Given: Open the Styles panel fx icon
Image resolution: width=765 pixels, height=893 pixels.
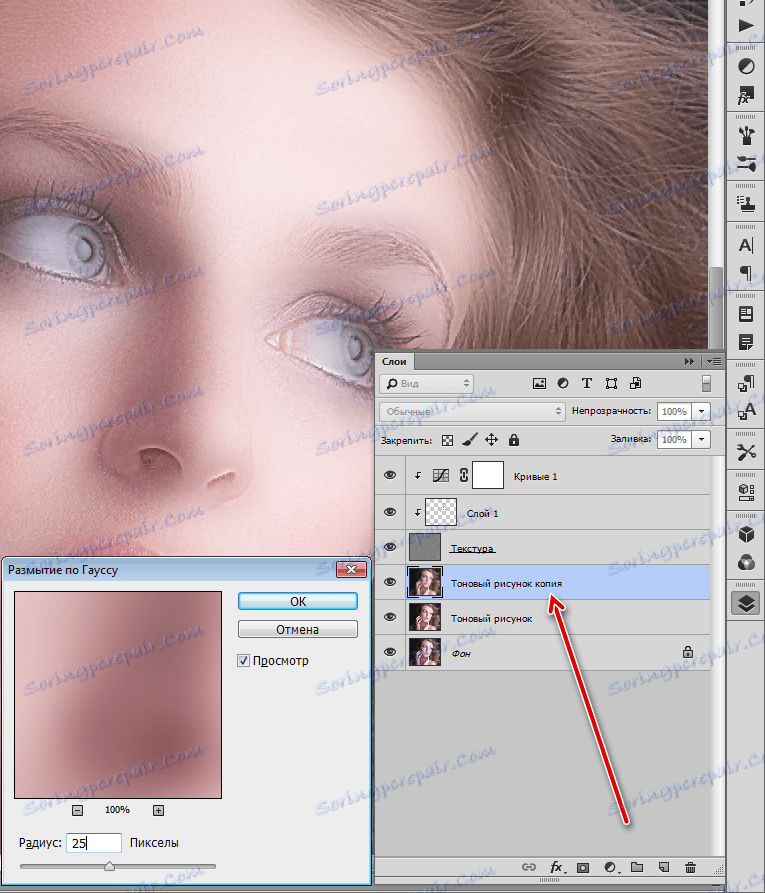Looking at the screenshot, I should click(x=746, y=96).
